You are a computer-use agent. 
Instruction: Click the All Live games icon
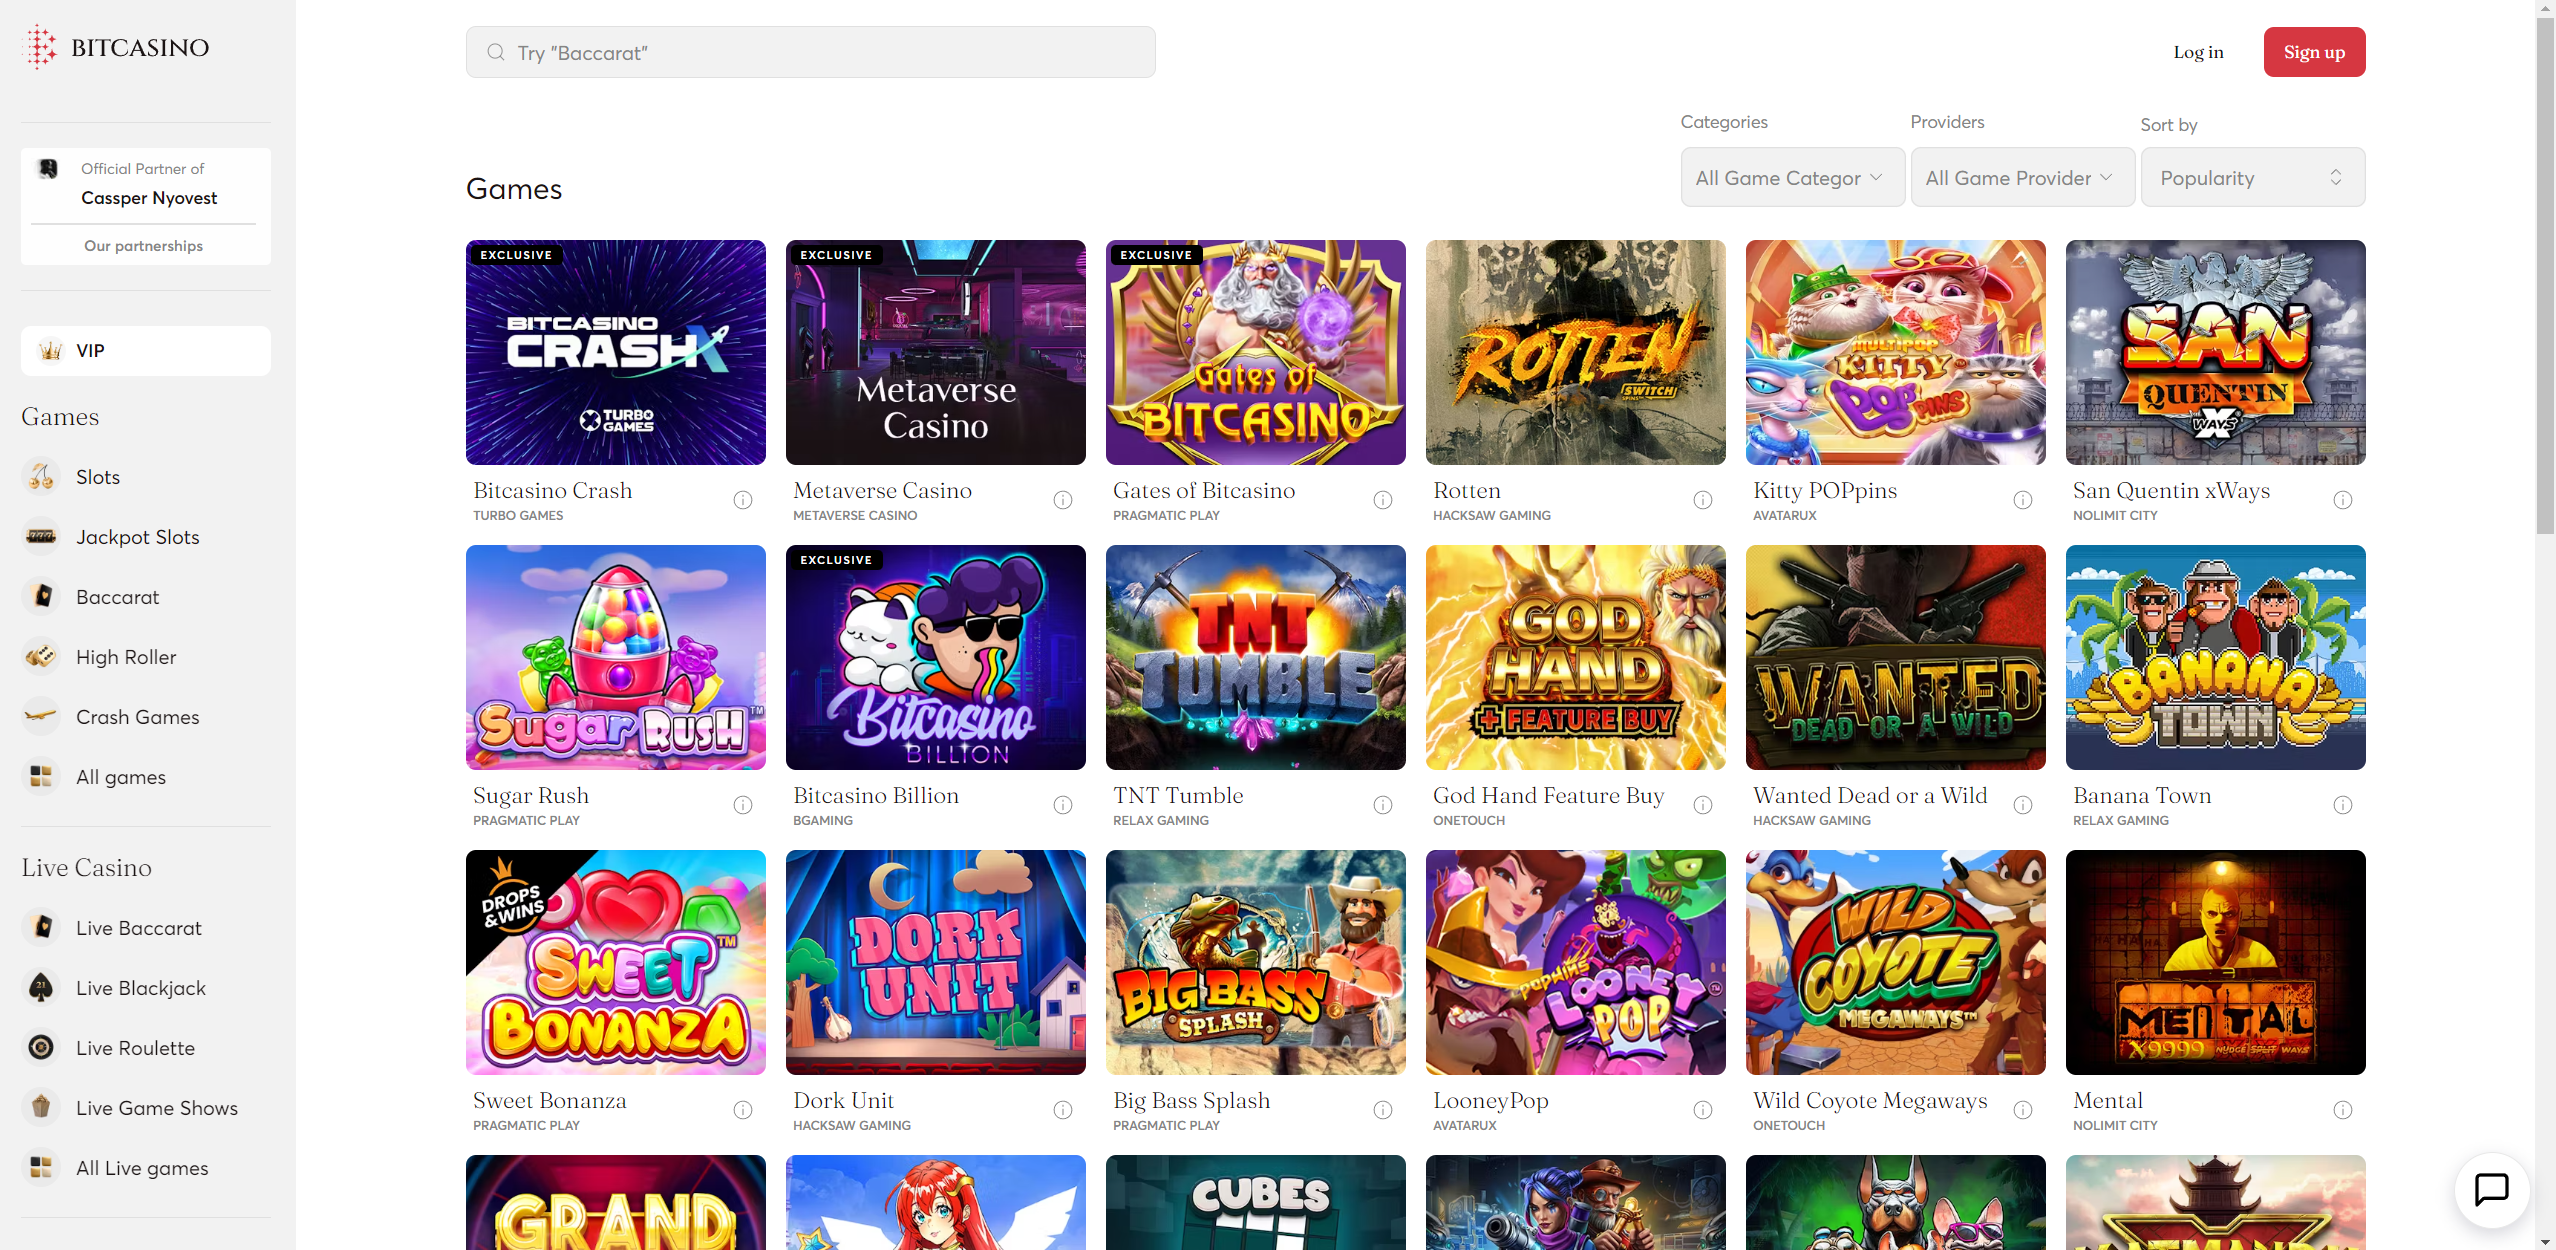41,1168
